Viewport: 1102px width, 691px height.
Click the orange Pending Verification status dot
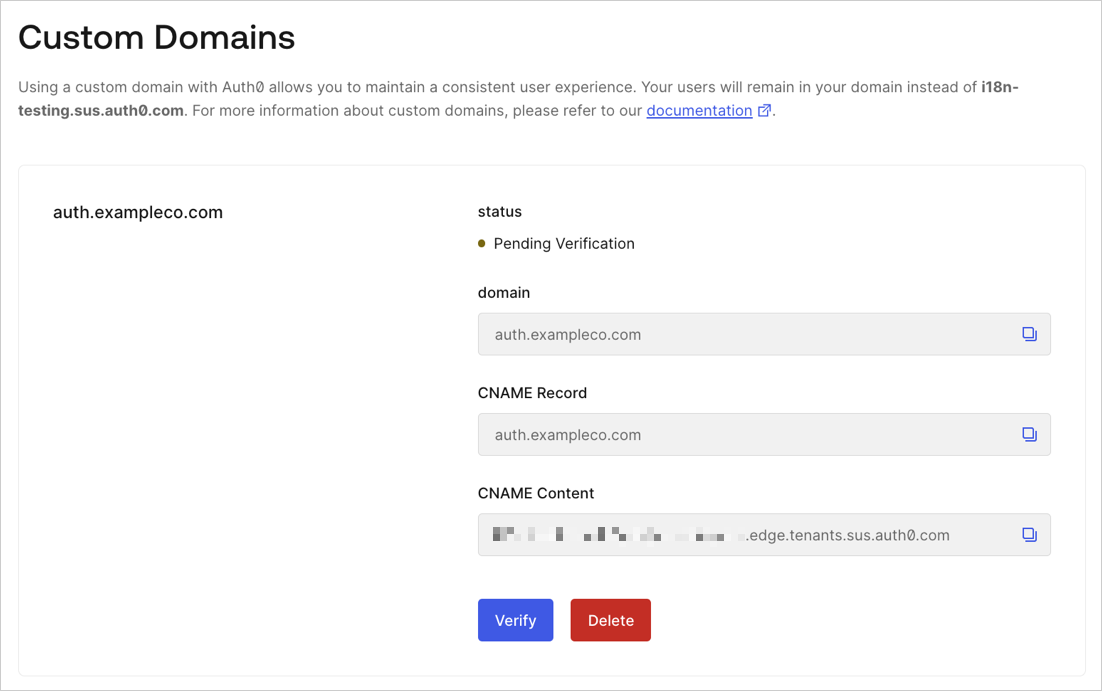click(482, 243)
